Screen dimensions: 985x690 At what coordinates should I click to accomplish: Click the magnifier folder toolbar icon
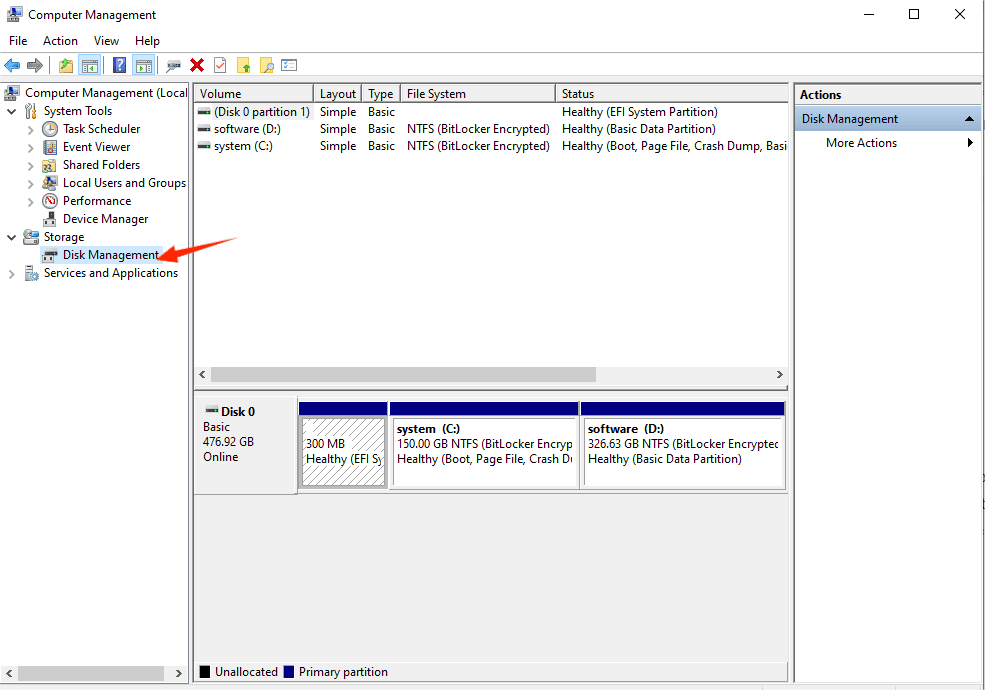(x=266, y=66)
